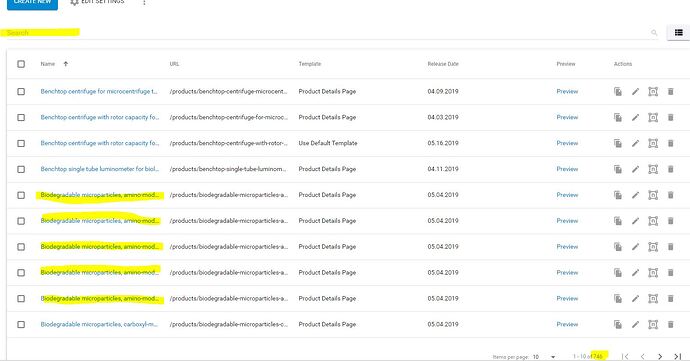This screenshot has width=690, height=361.
Task: Preview the luminometer product row
Action: click(567, 169)
